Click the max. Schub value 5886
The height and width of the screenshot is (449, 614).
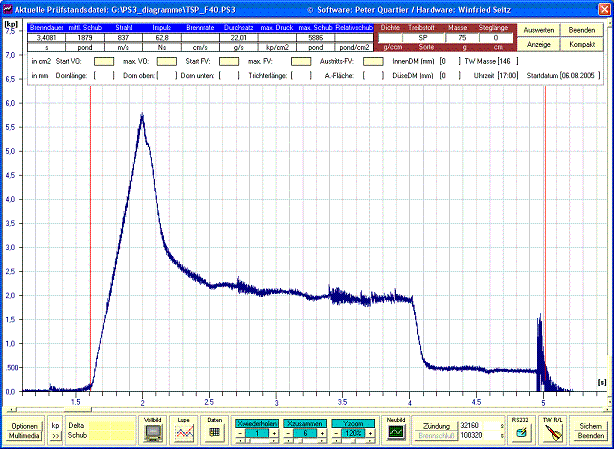[315, 38]
